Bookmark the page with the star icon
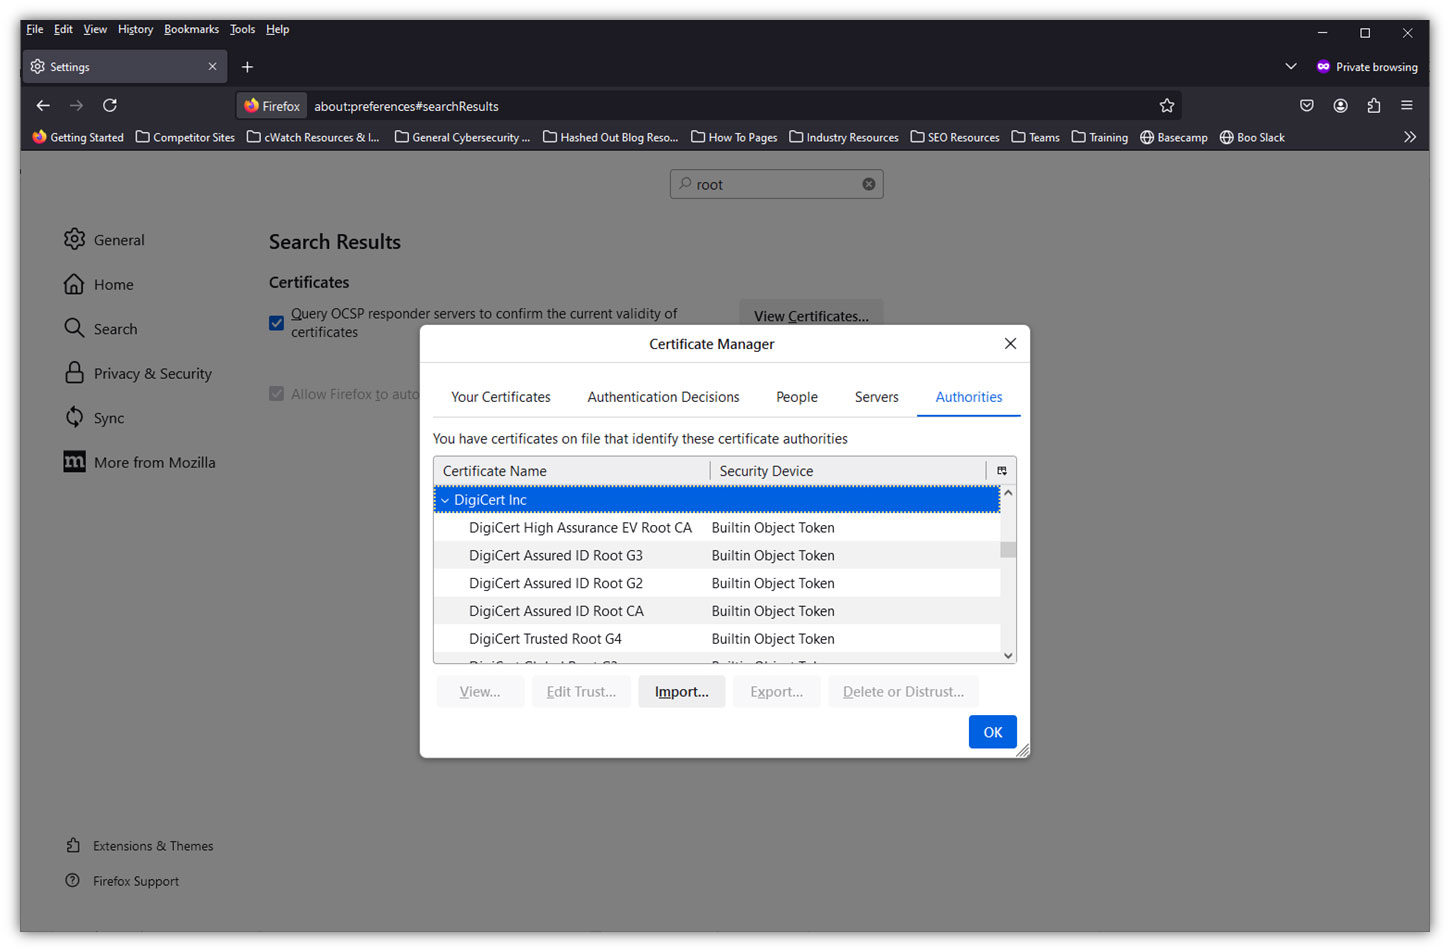Screen dimensions: 1450x952 click(x=1167, y=105)
